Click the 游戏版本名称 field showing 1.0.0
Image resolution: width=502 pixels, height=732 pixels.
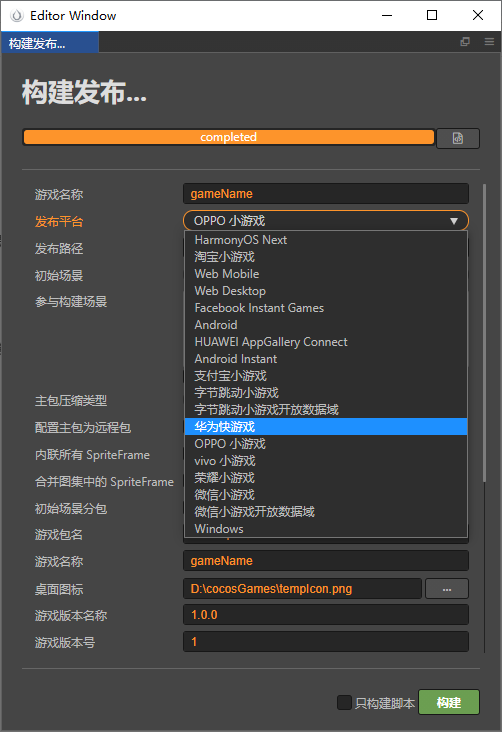[326, 615]
